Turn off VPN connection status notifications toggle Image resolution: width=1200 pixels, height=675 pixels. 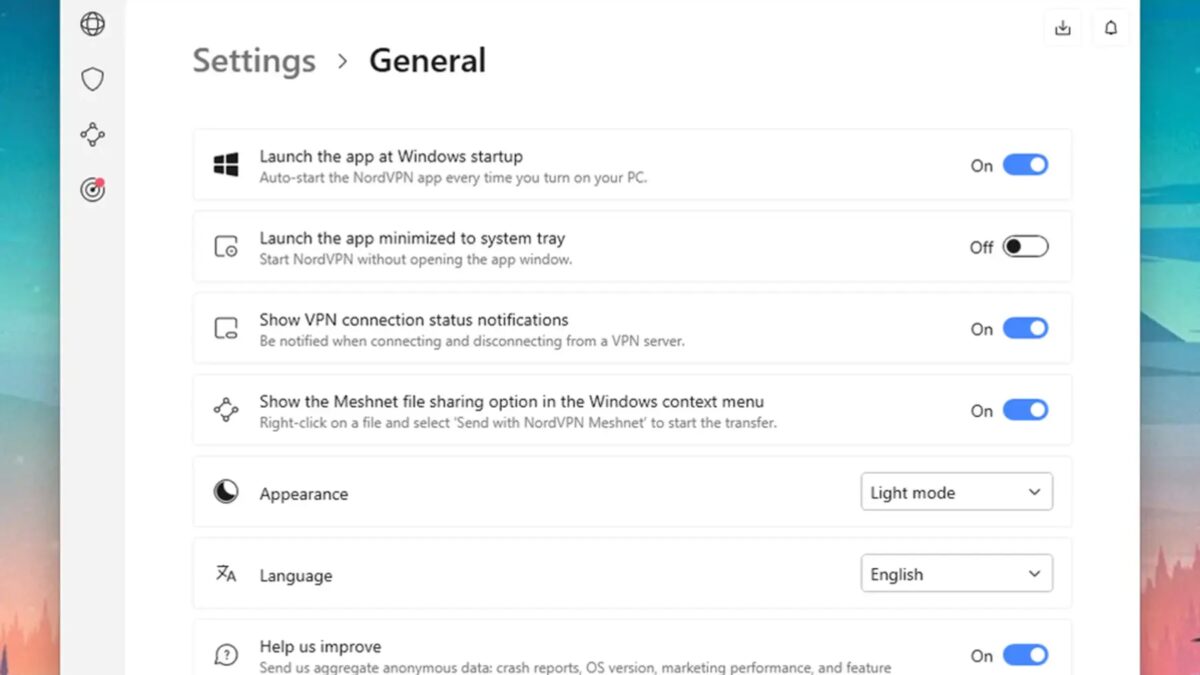coord(1025,329)
